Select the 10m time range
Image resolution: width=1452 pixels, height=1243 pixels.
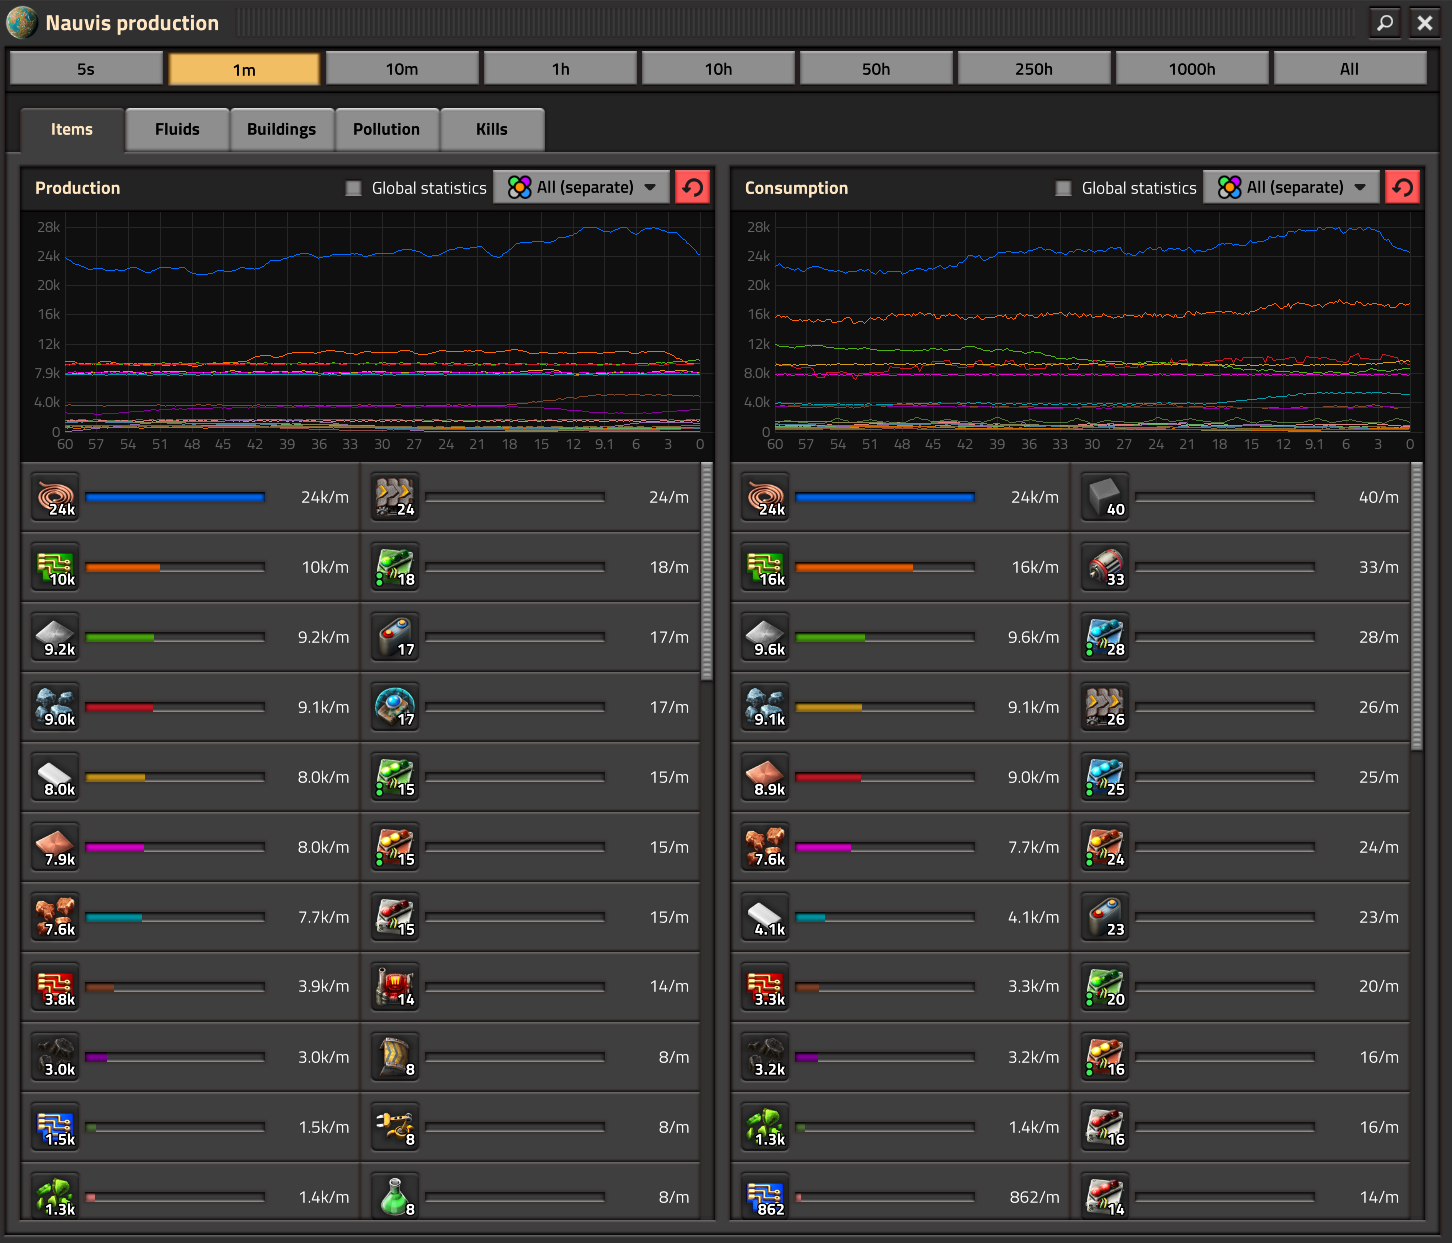click(x=402, y=69)
